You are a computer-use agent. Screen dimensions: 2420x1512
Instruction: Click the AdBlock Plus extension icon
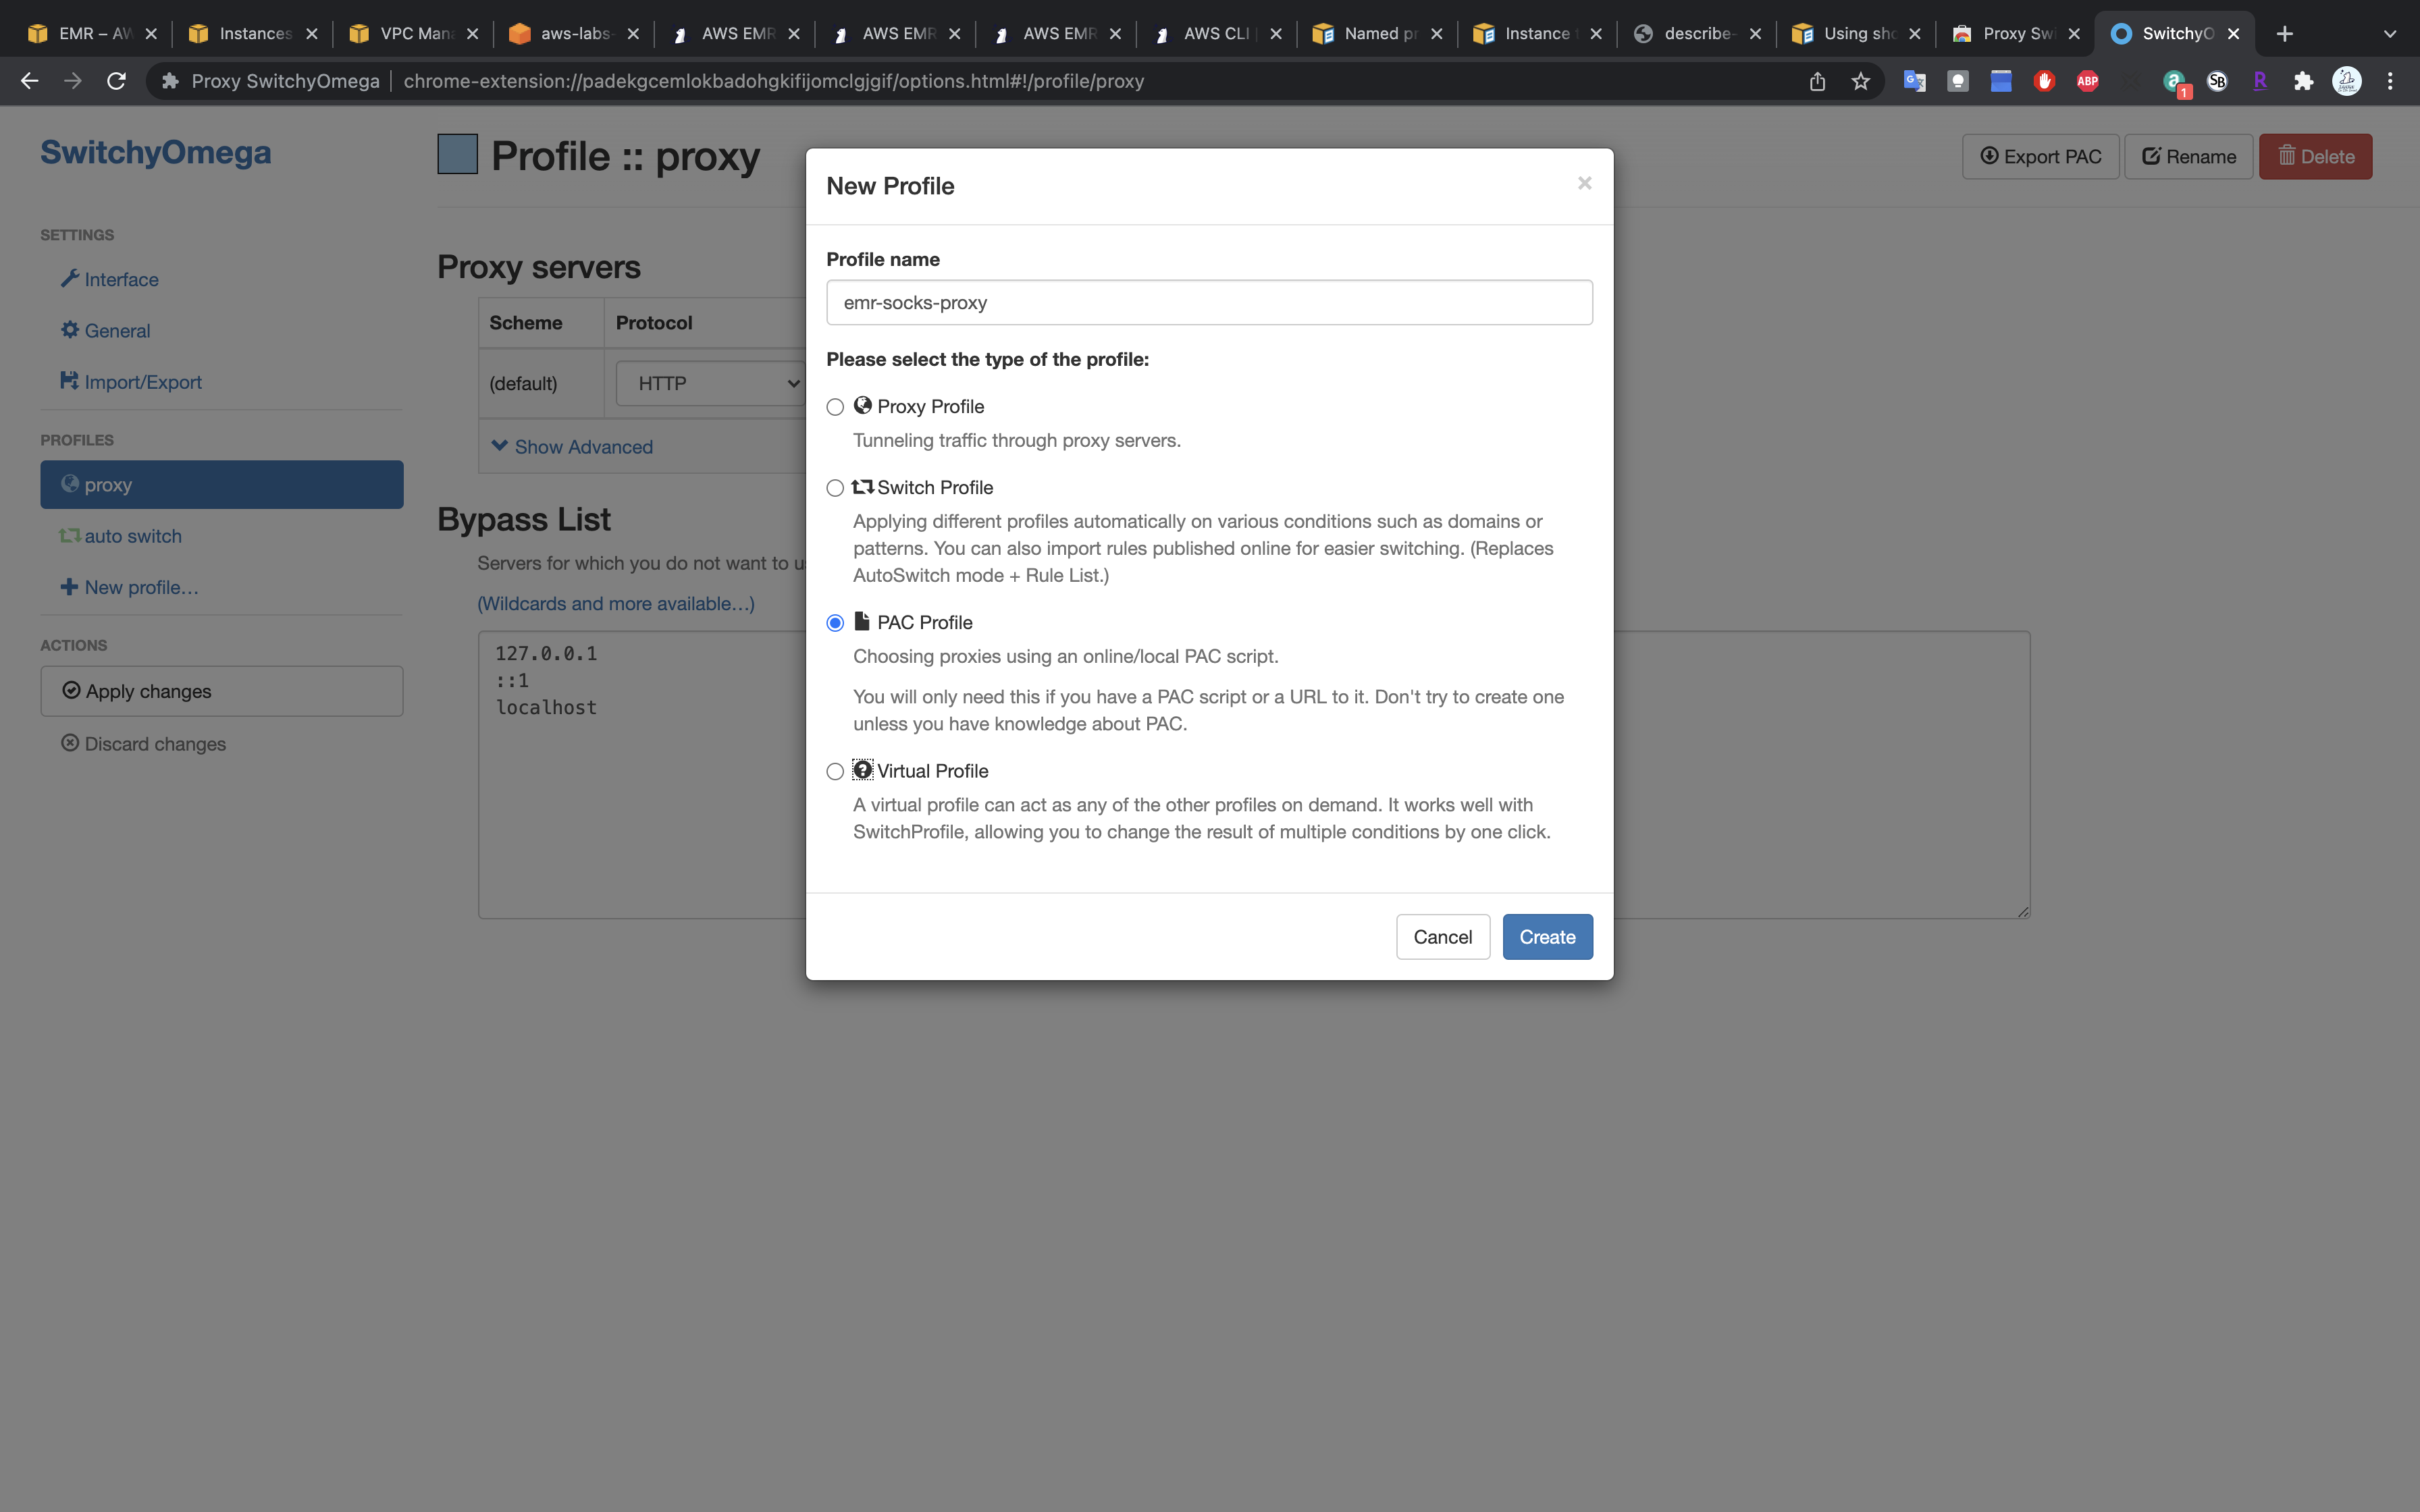[x=2087, y=81]
